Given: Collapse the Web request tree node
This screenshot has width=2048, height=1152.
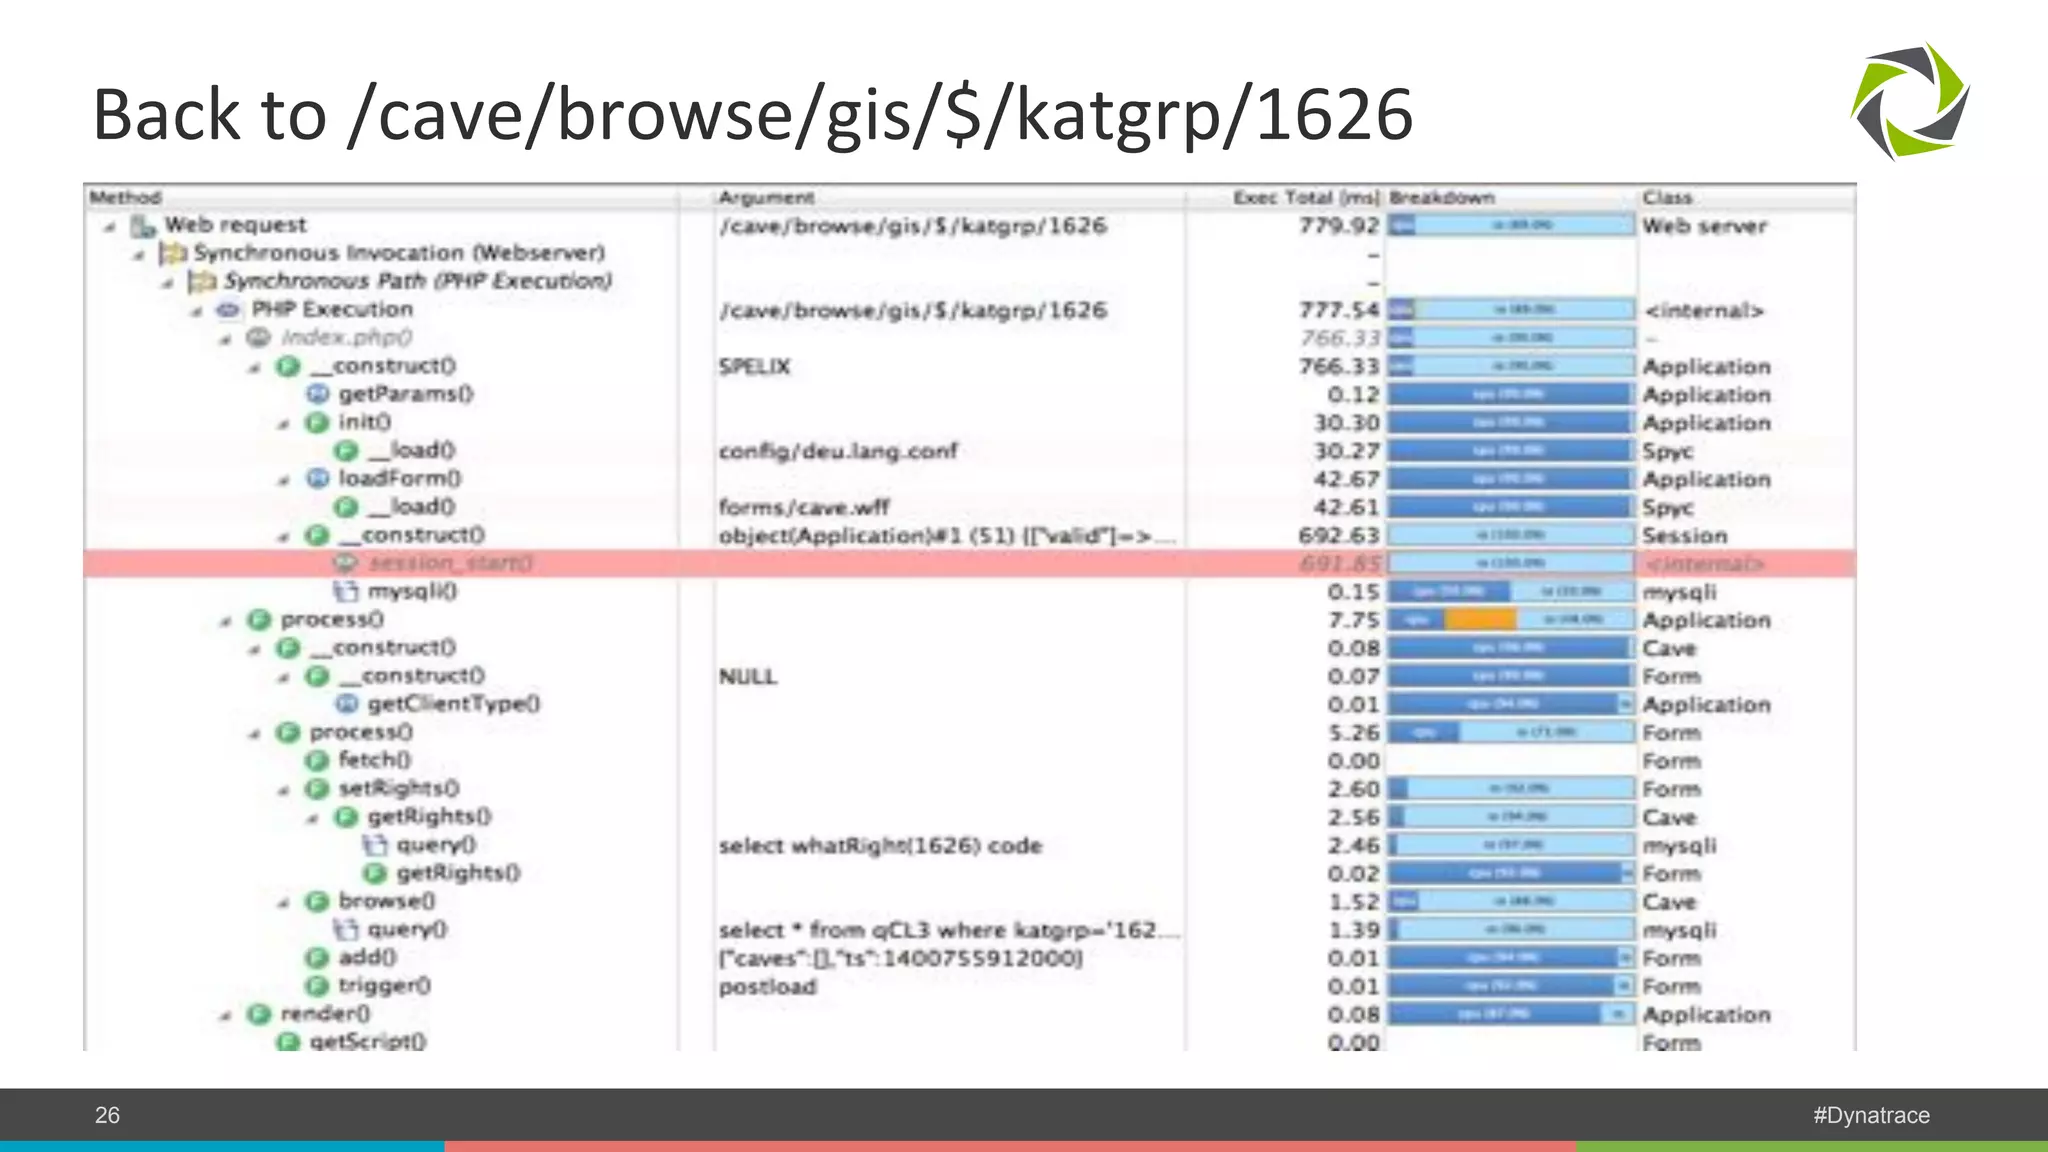Looking at the screenshot, I should (x=110, y=228).
